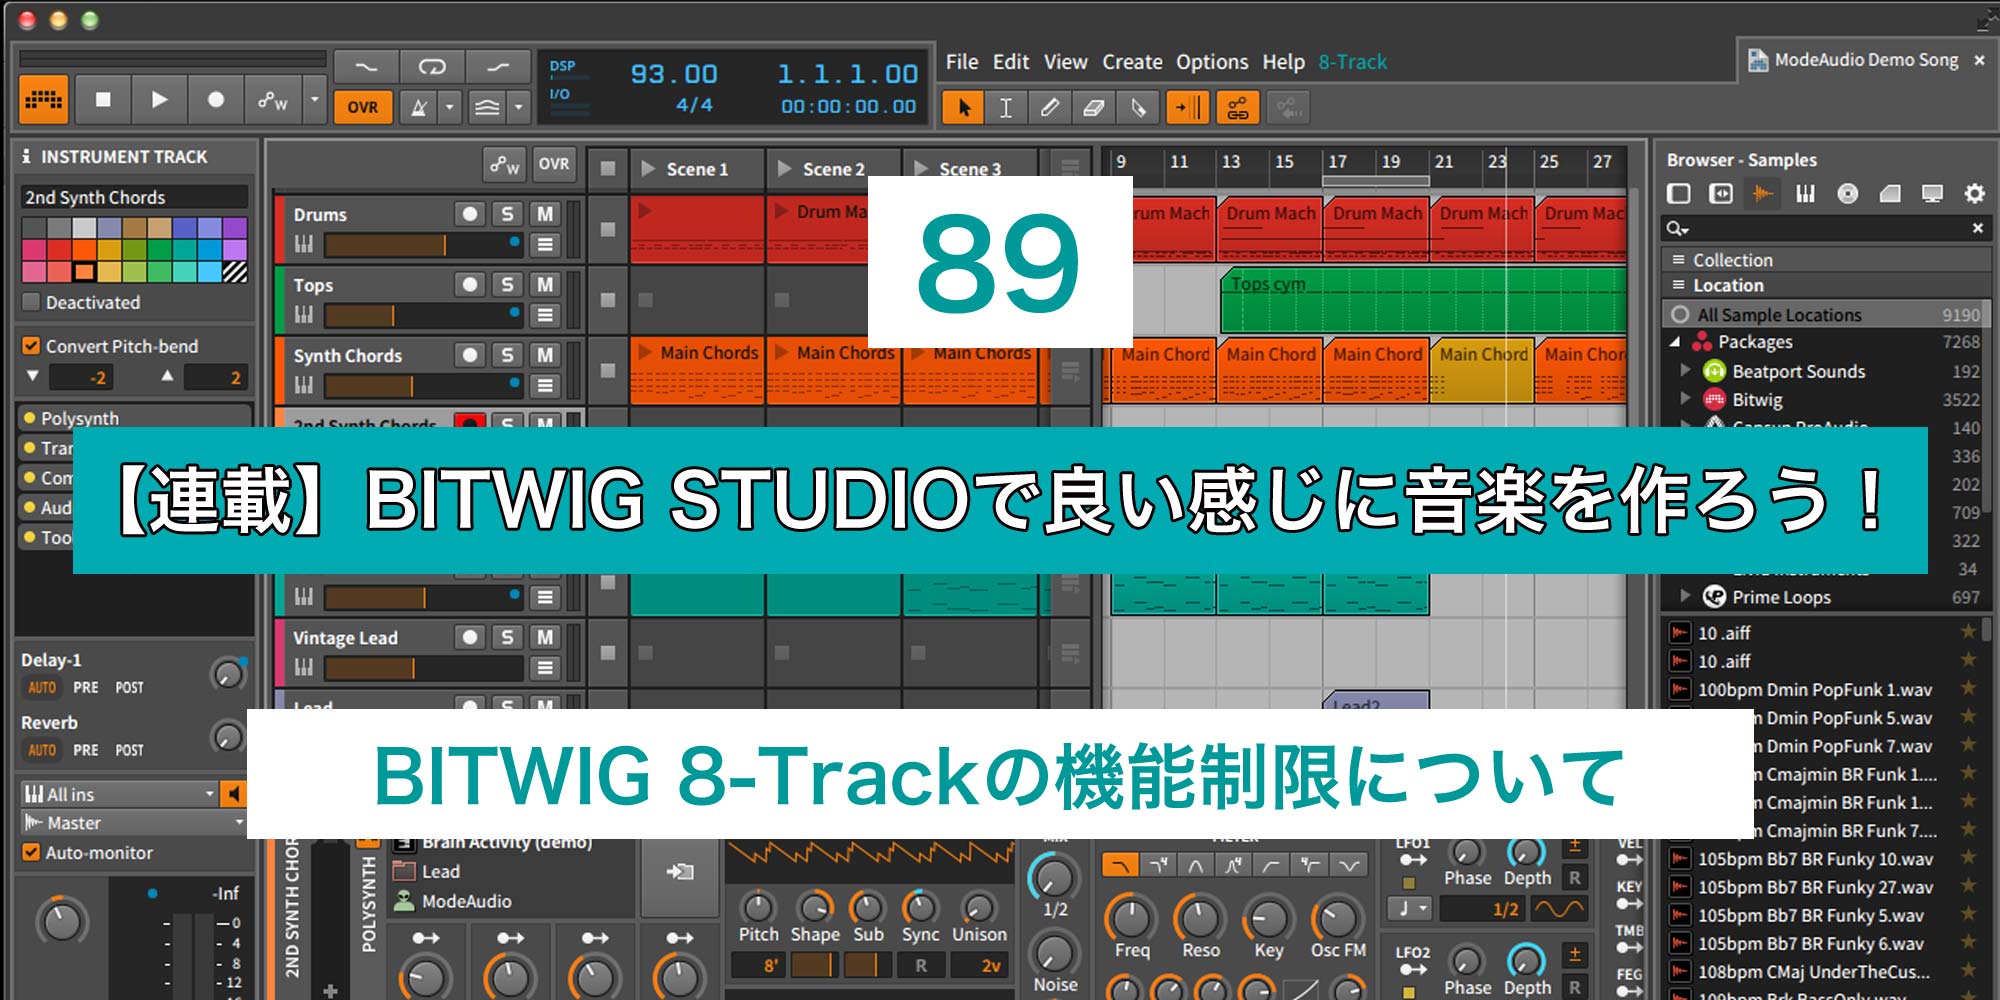Open the View menu
The width and height of the screenshot is (2000, 1000).
tap(1066, 62)
